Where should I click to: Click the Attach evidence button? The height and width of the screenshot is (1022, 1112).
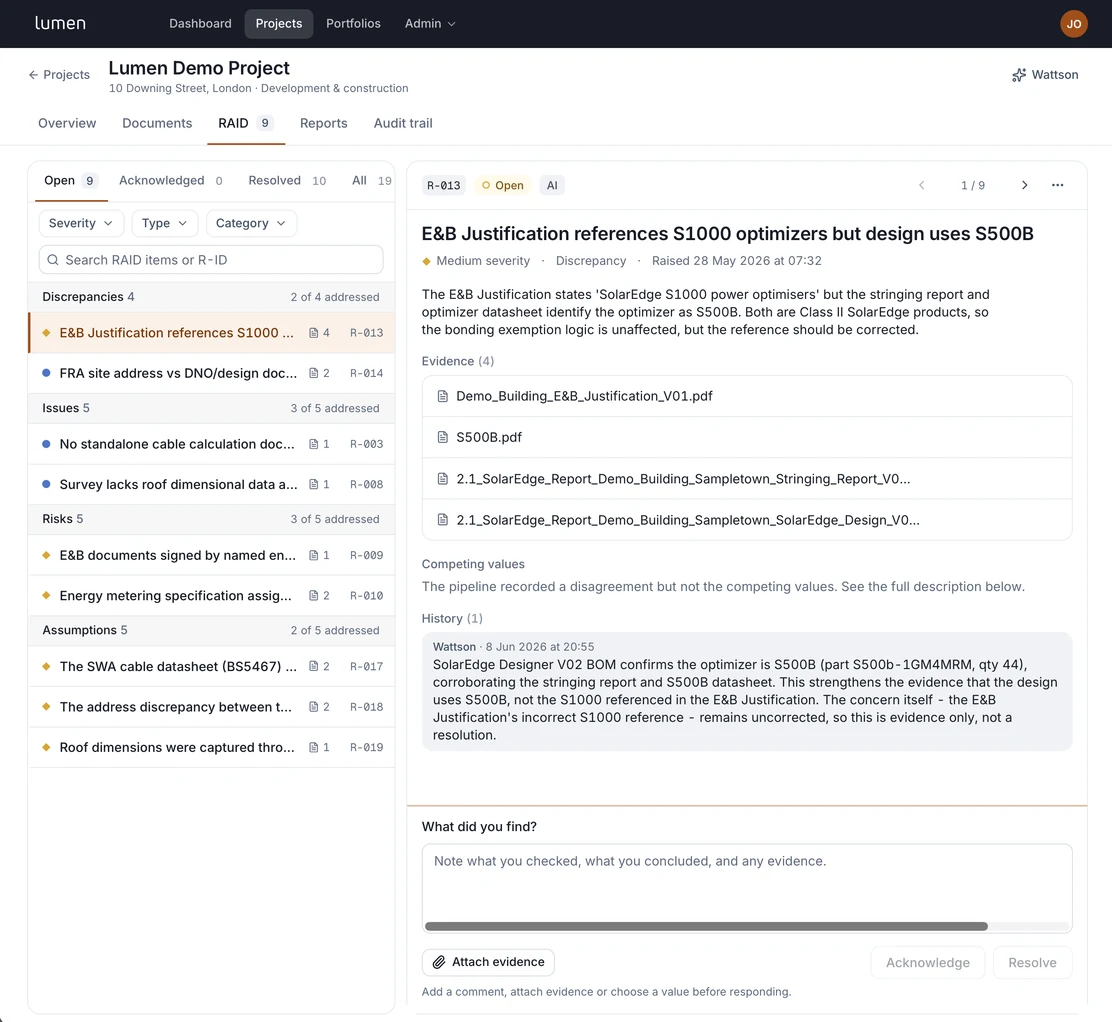[x=488, y=962]
